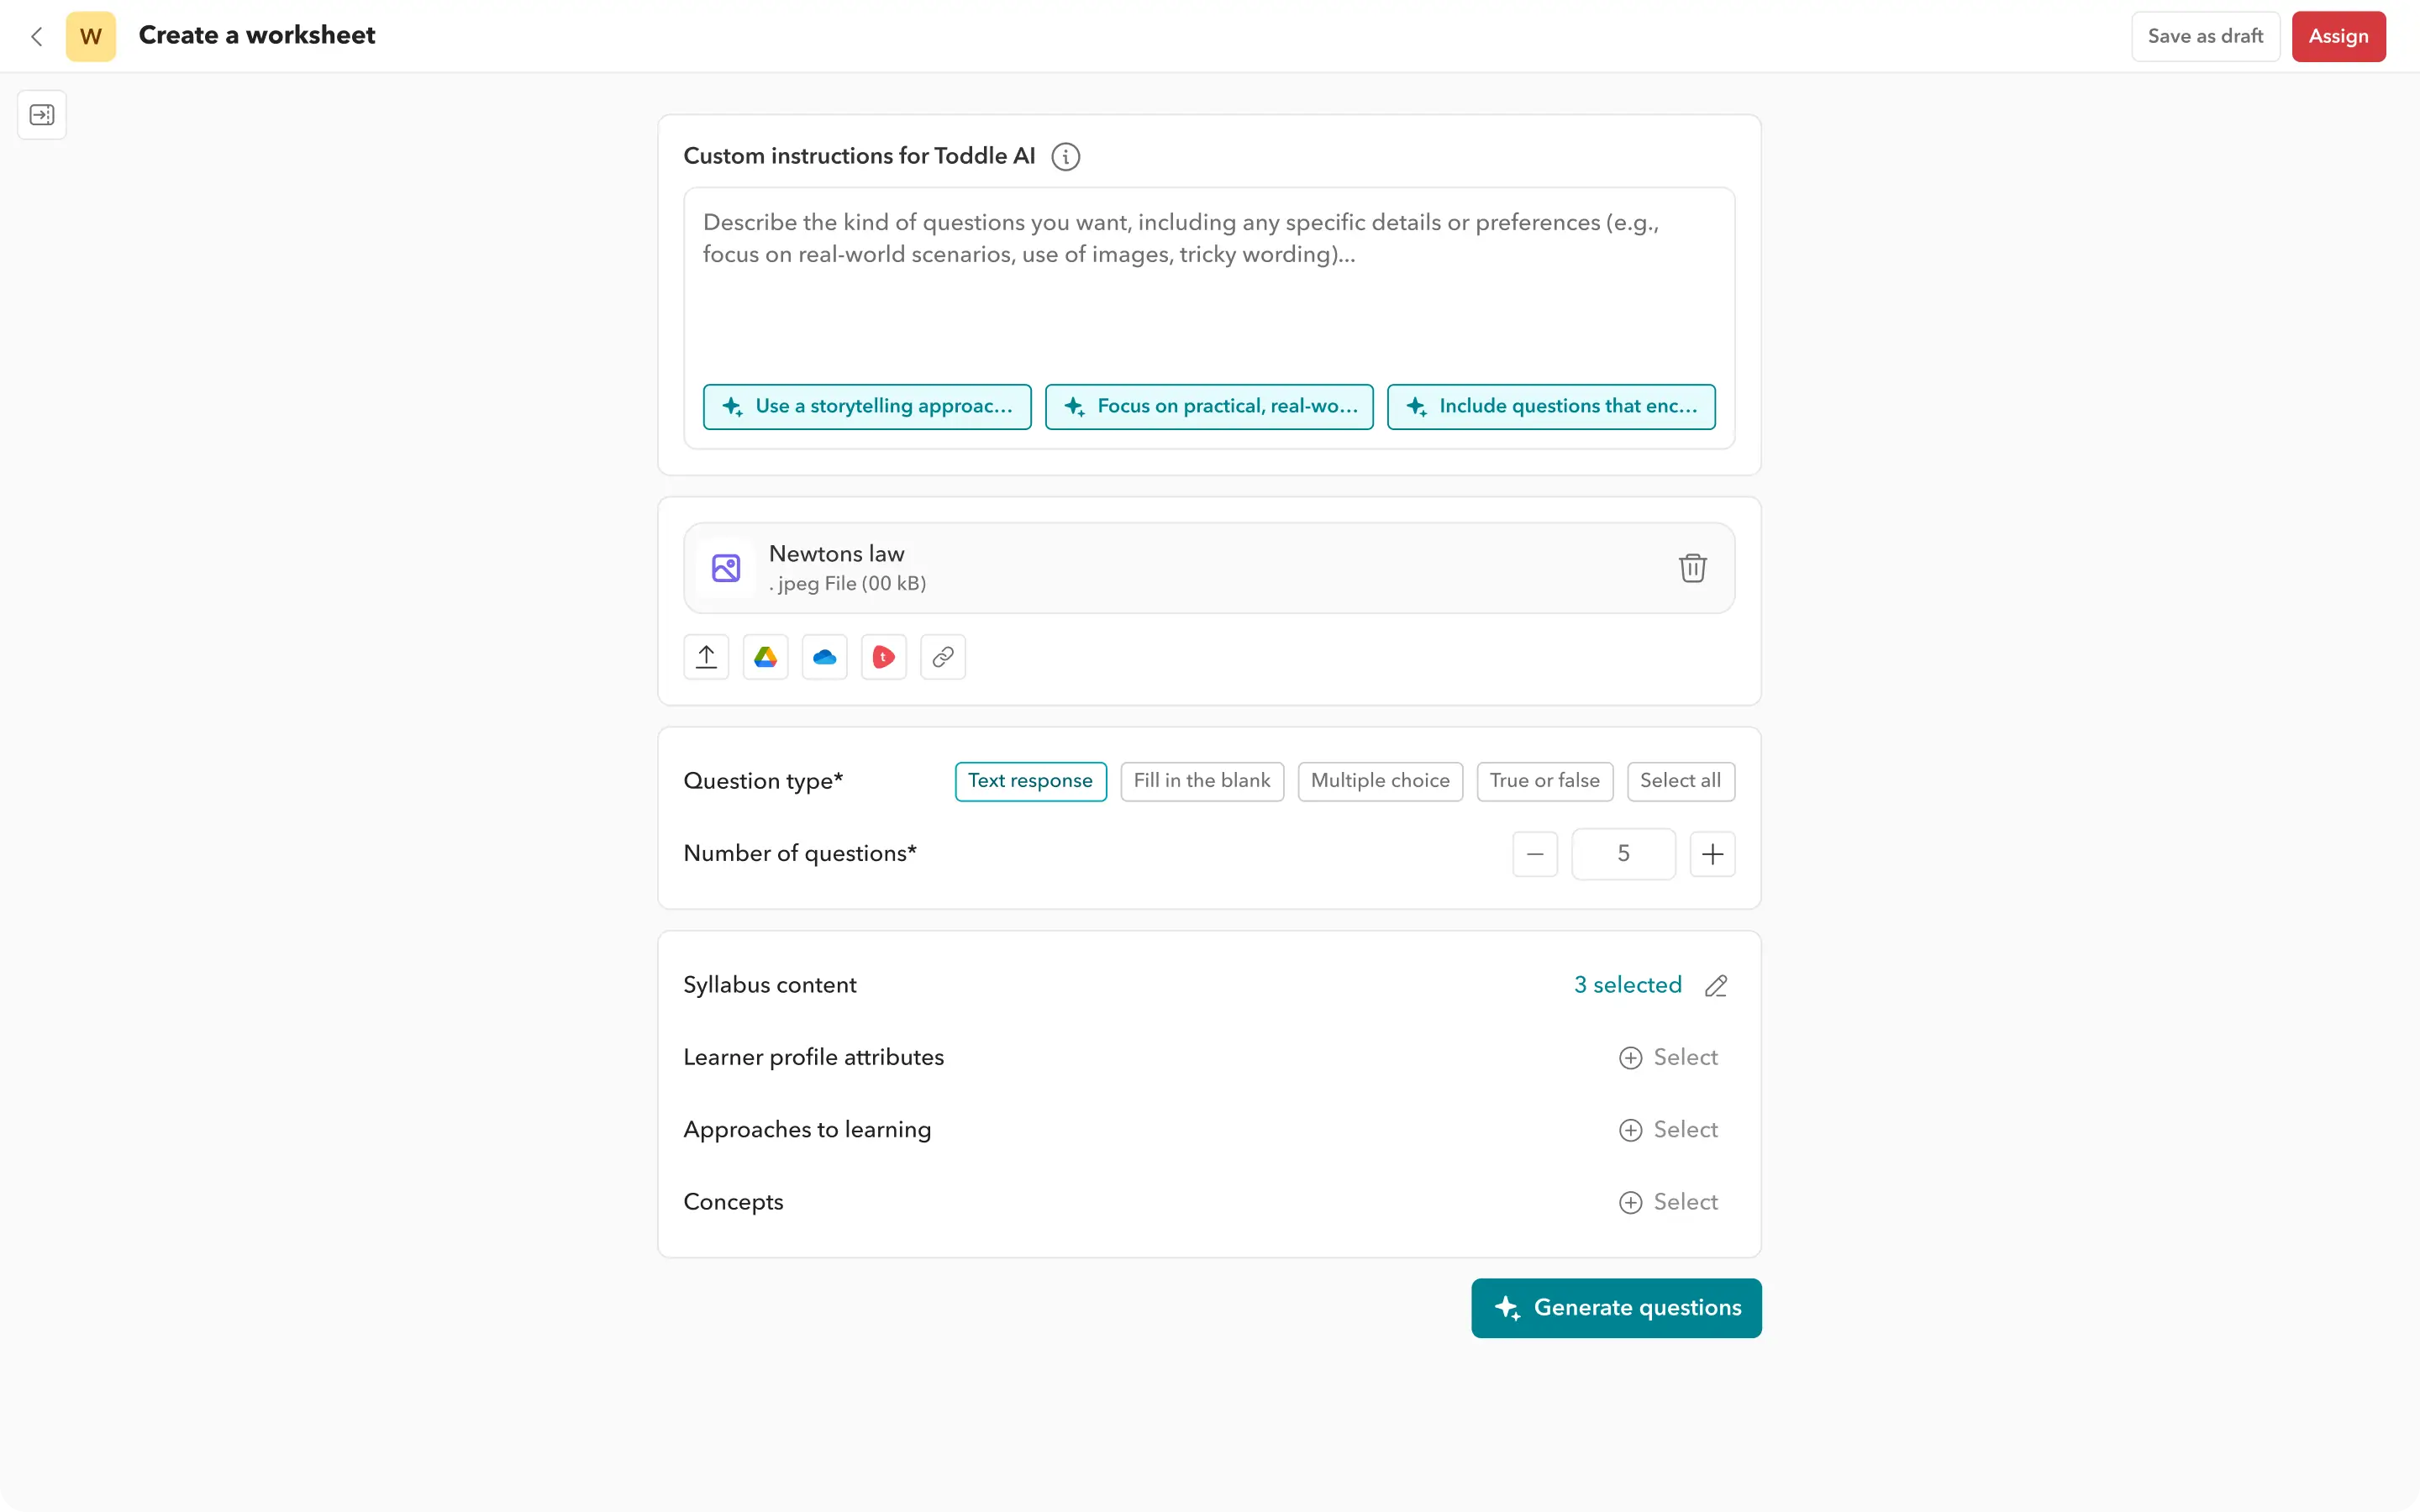Toggle the Fill in the blank question type
Screen dimensions: 2420x1512
tap(1201, 781)
